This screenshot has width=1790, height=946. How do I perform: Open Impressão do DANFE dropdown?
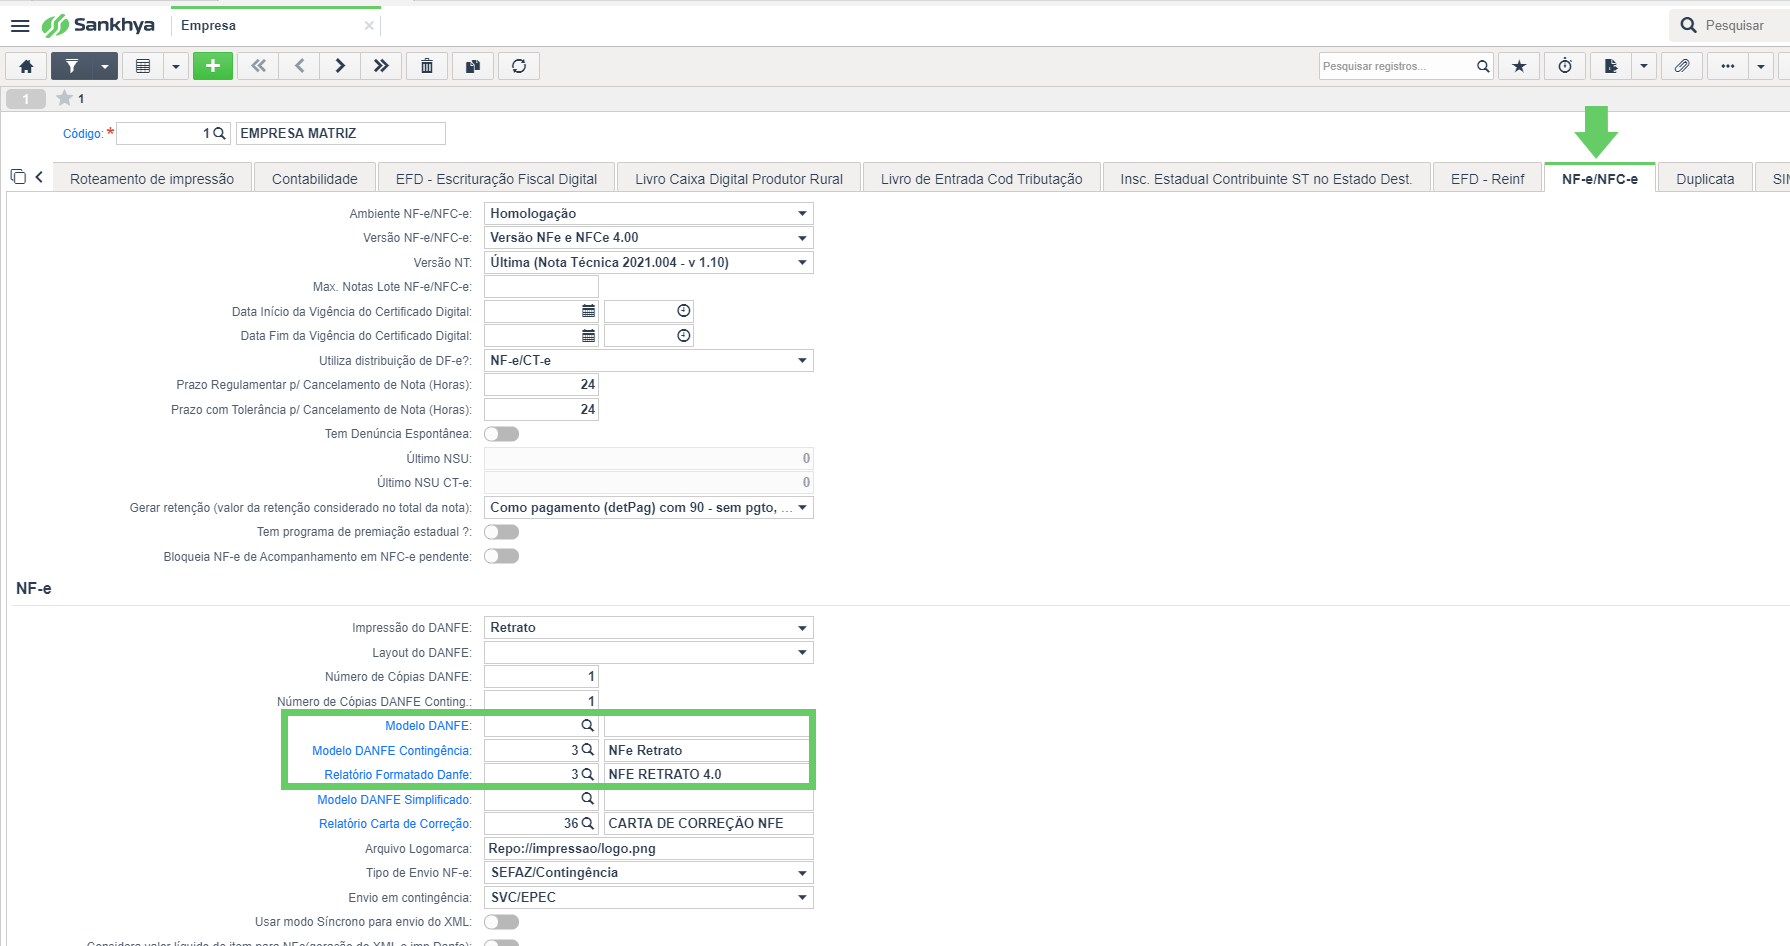[x=649, y=628]
